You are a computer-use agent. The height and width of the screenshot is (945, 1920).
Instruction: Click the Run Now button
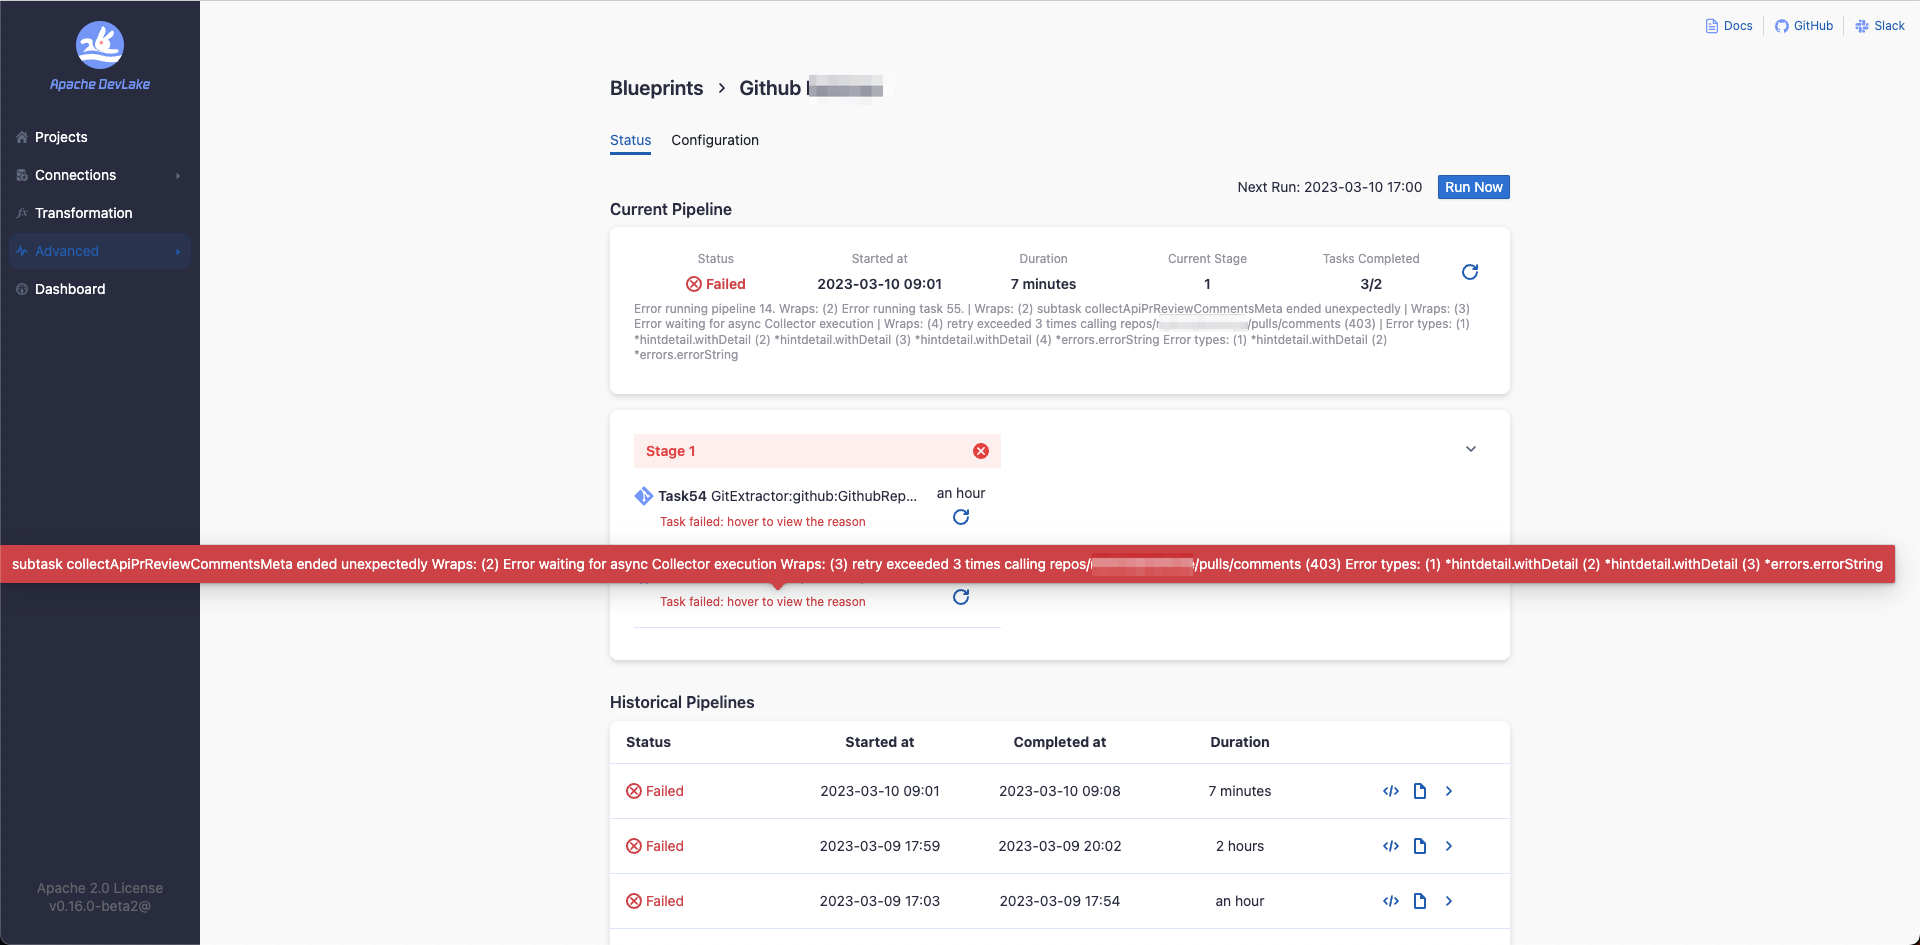(1473, 187)
